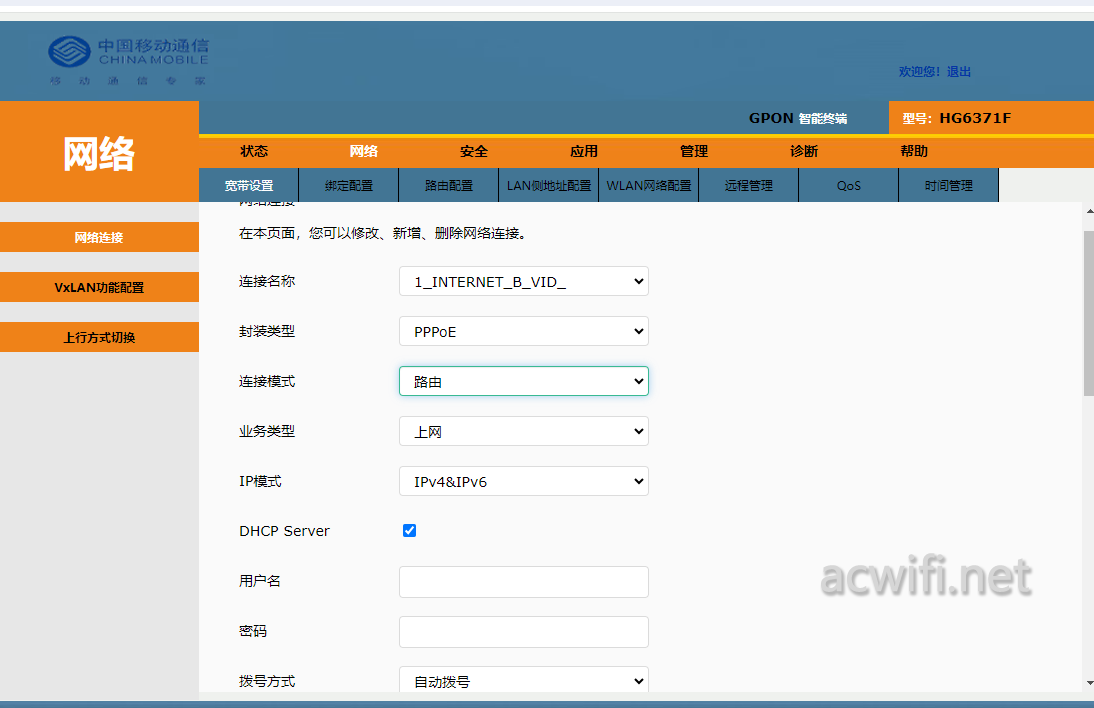This screenshot has height=708, width=1094.
Task: Uncheck the DHCP Server checkbox
Action: click(x=410, y=531)
